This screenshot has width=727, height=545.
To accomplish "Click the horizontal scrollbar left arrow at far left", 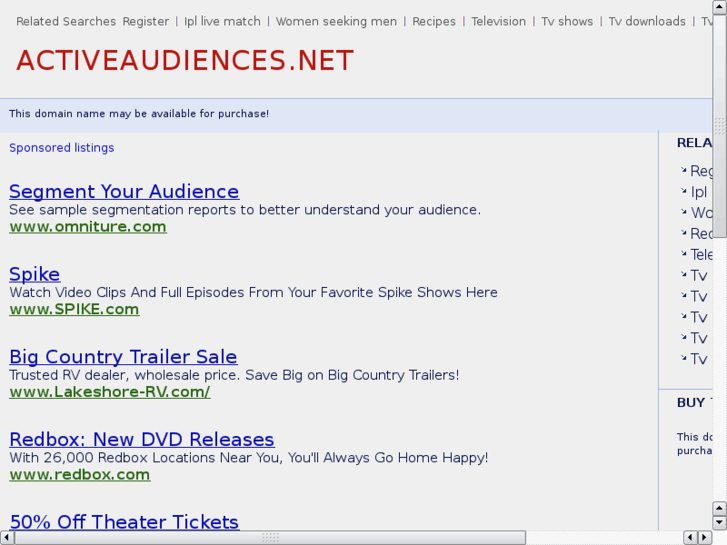I will click(6, 538).
